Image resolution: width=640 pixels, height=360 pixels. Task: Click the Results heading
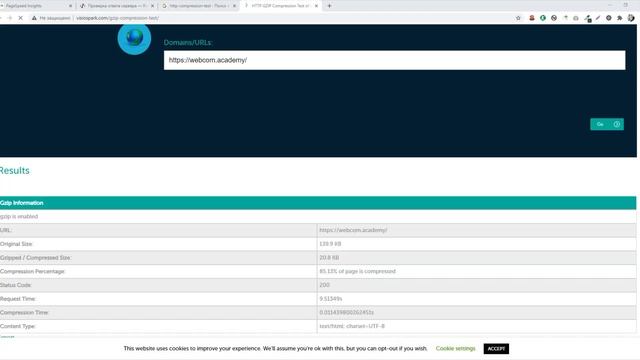point(14,171)
